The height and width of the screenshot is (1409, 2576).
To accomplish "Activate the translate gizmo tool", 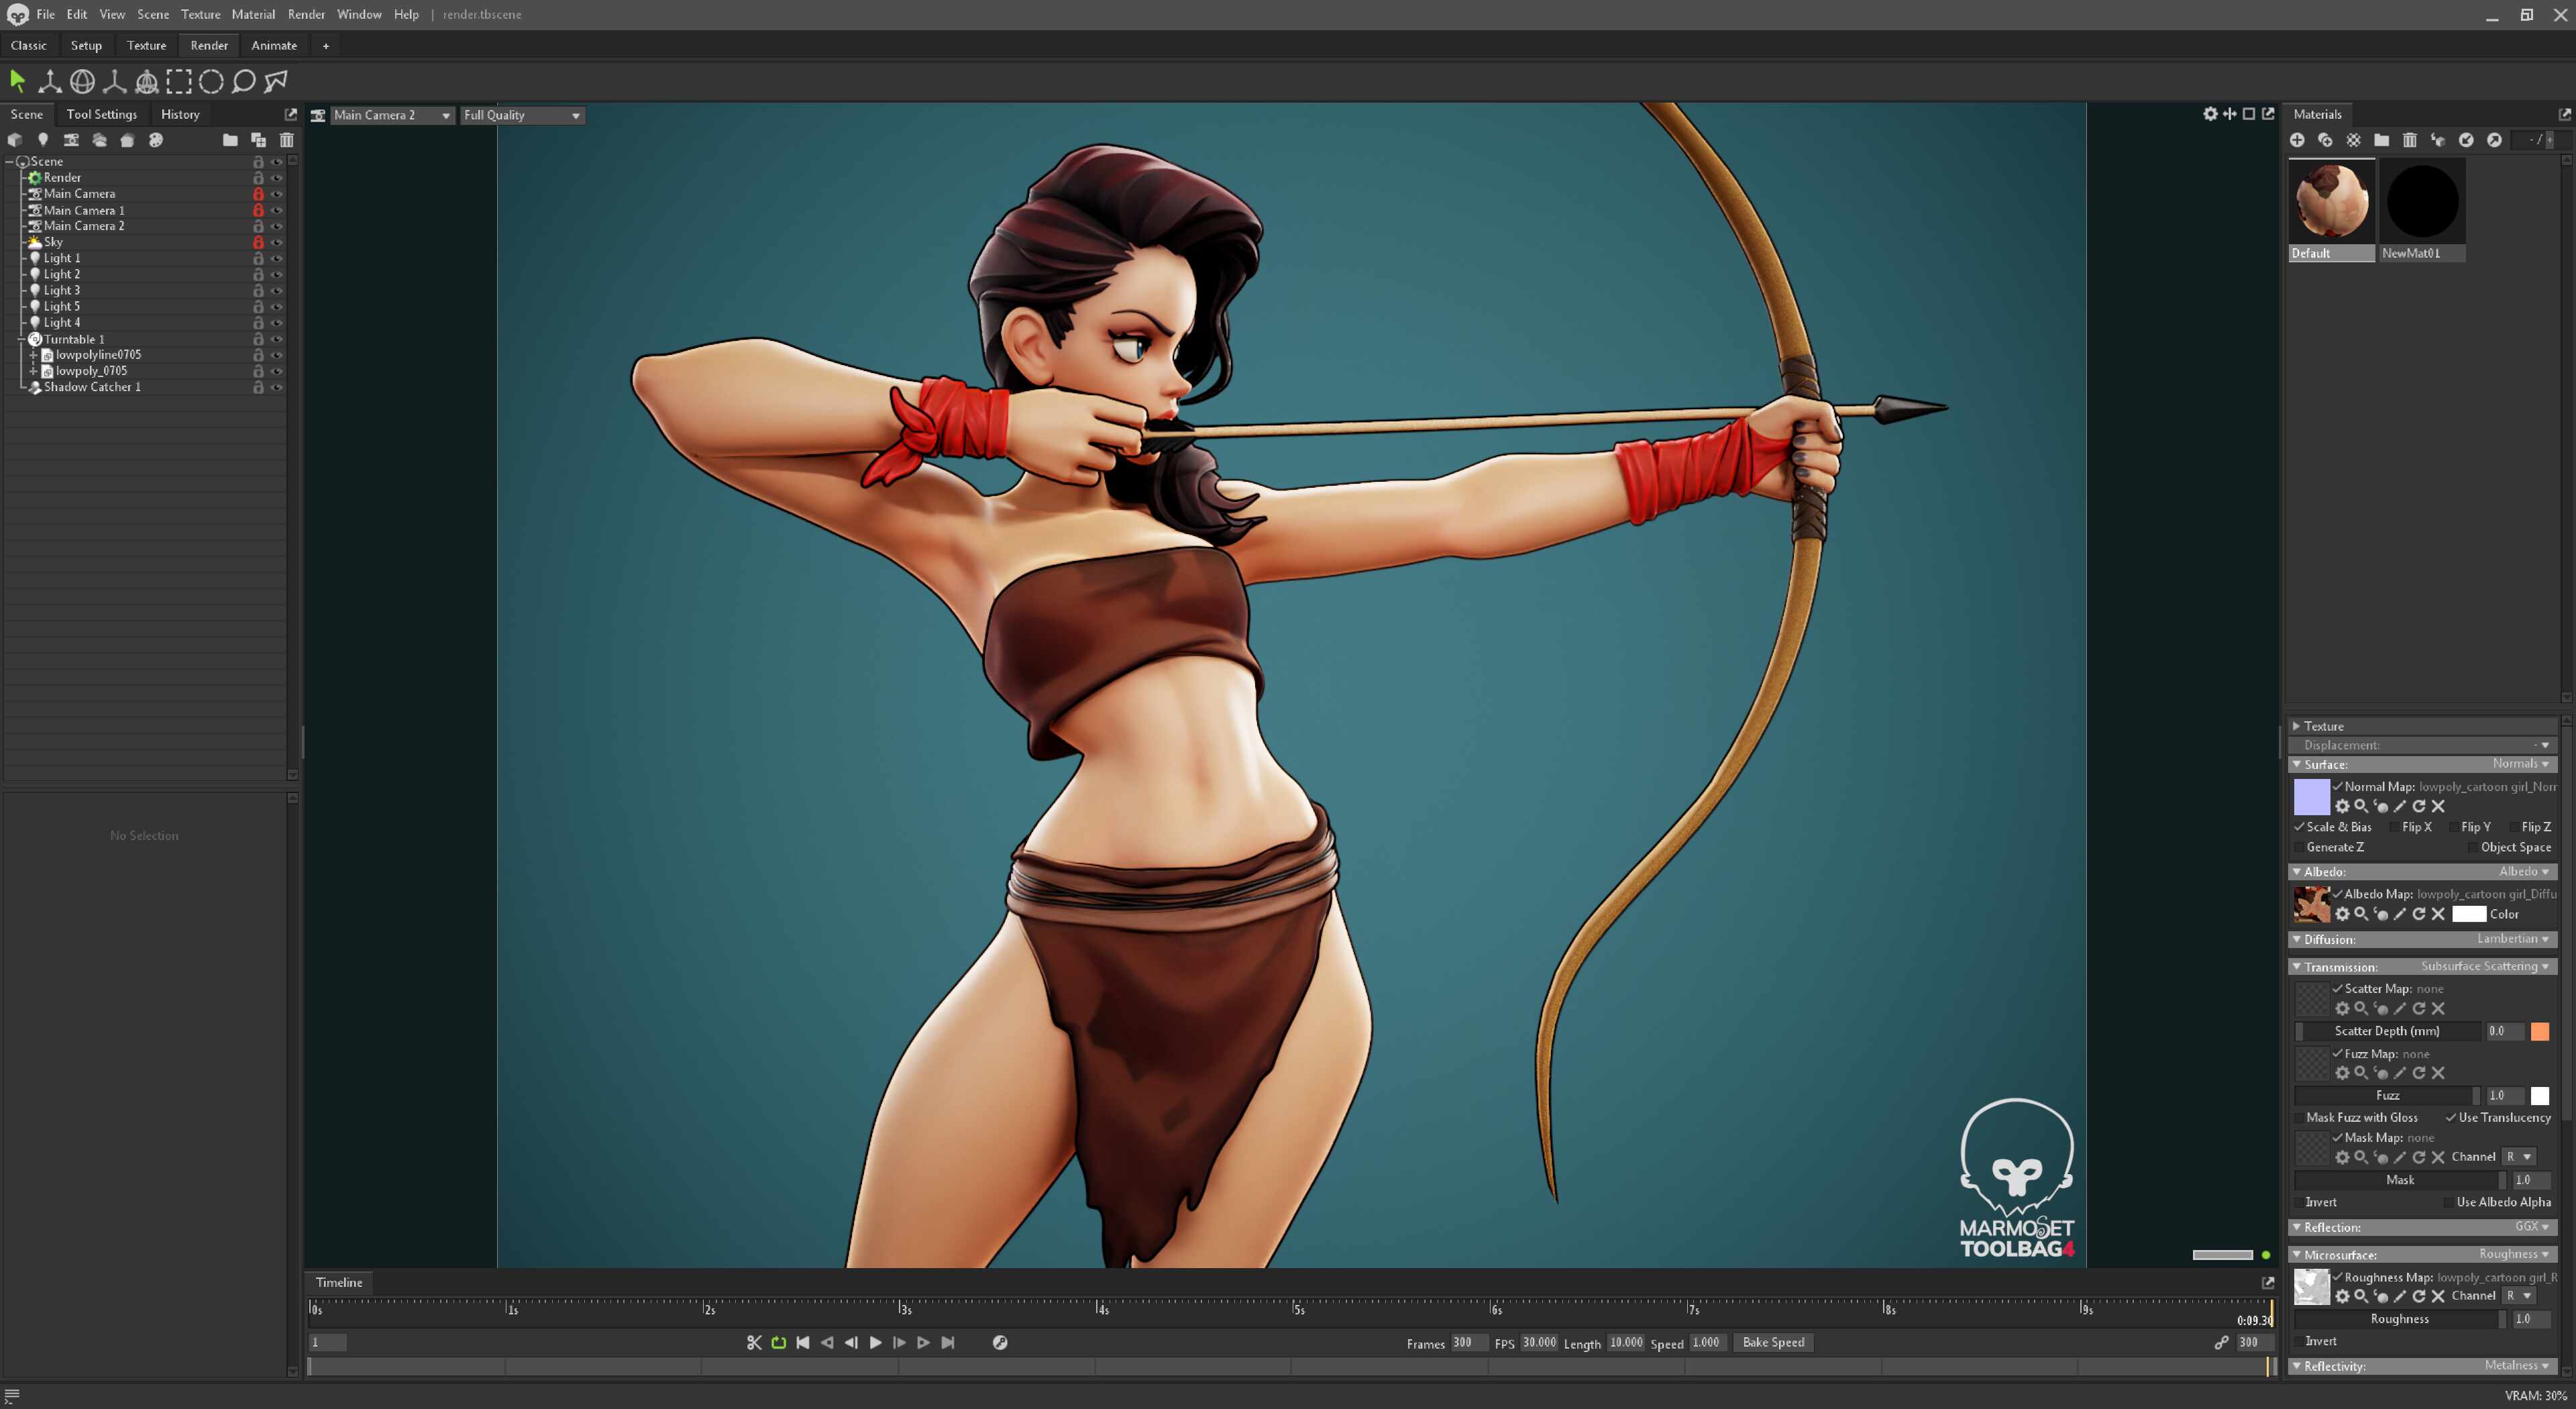I will 49,81.
